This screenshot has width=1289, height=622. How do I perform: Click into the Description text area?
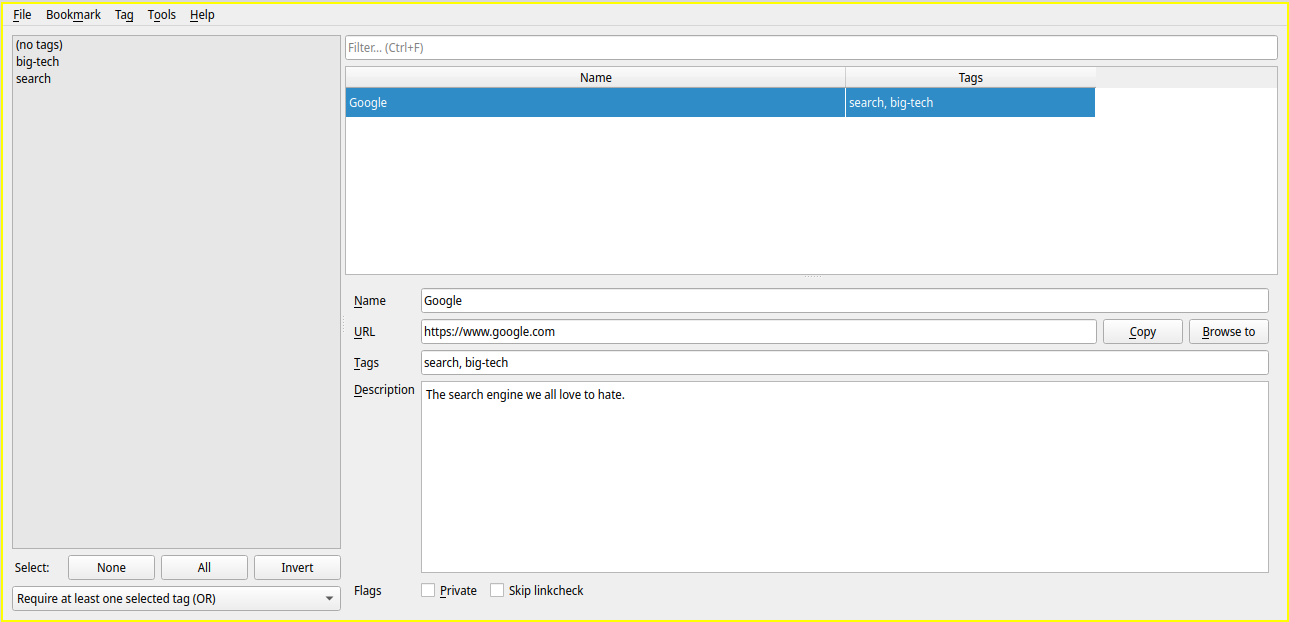point(844,477)
